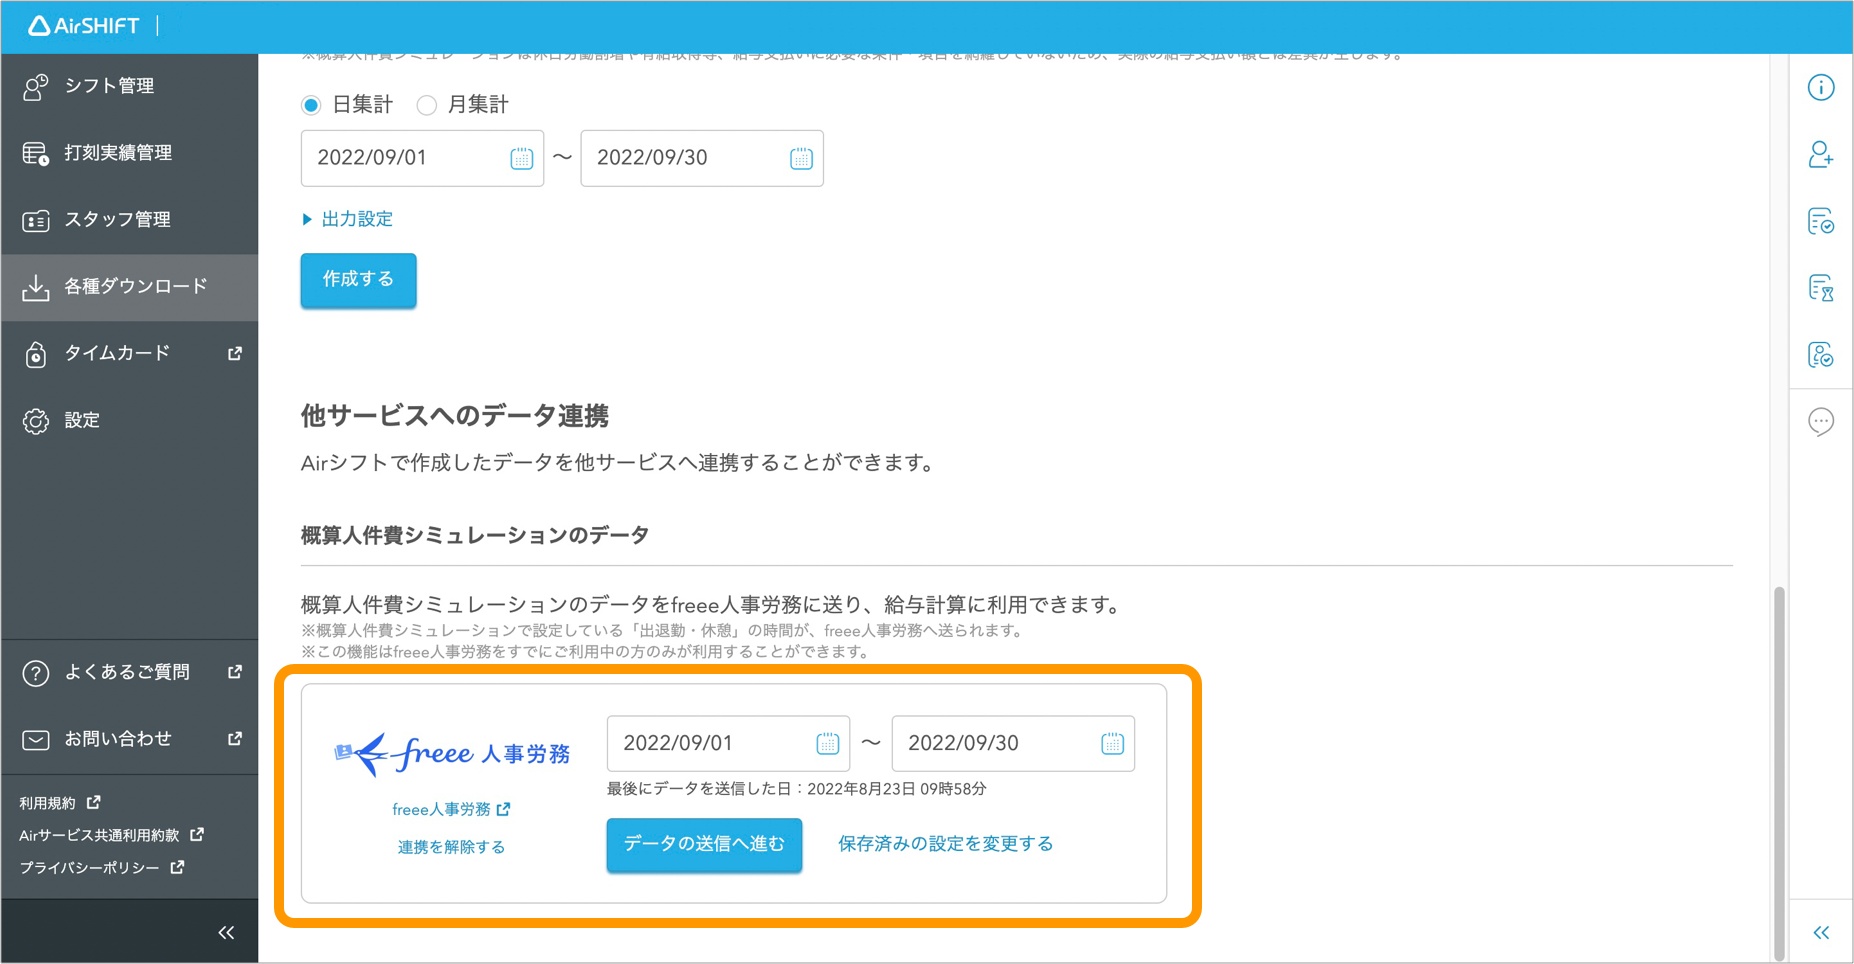Open the document-with-checkmark icon in right sidebar

(1821, 222)
